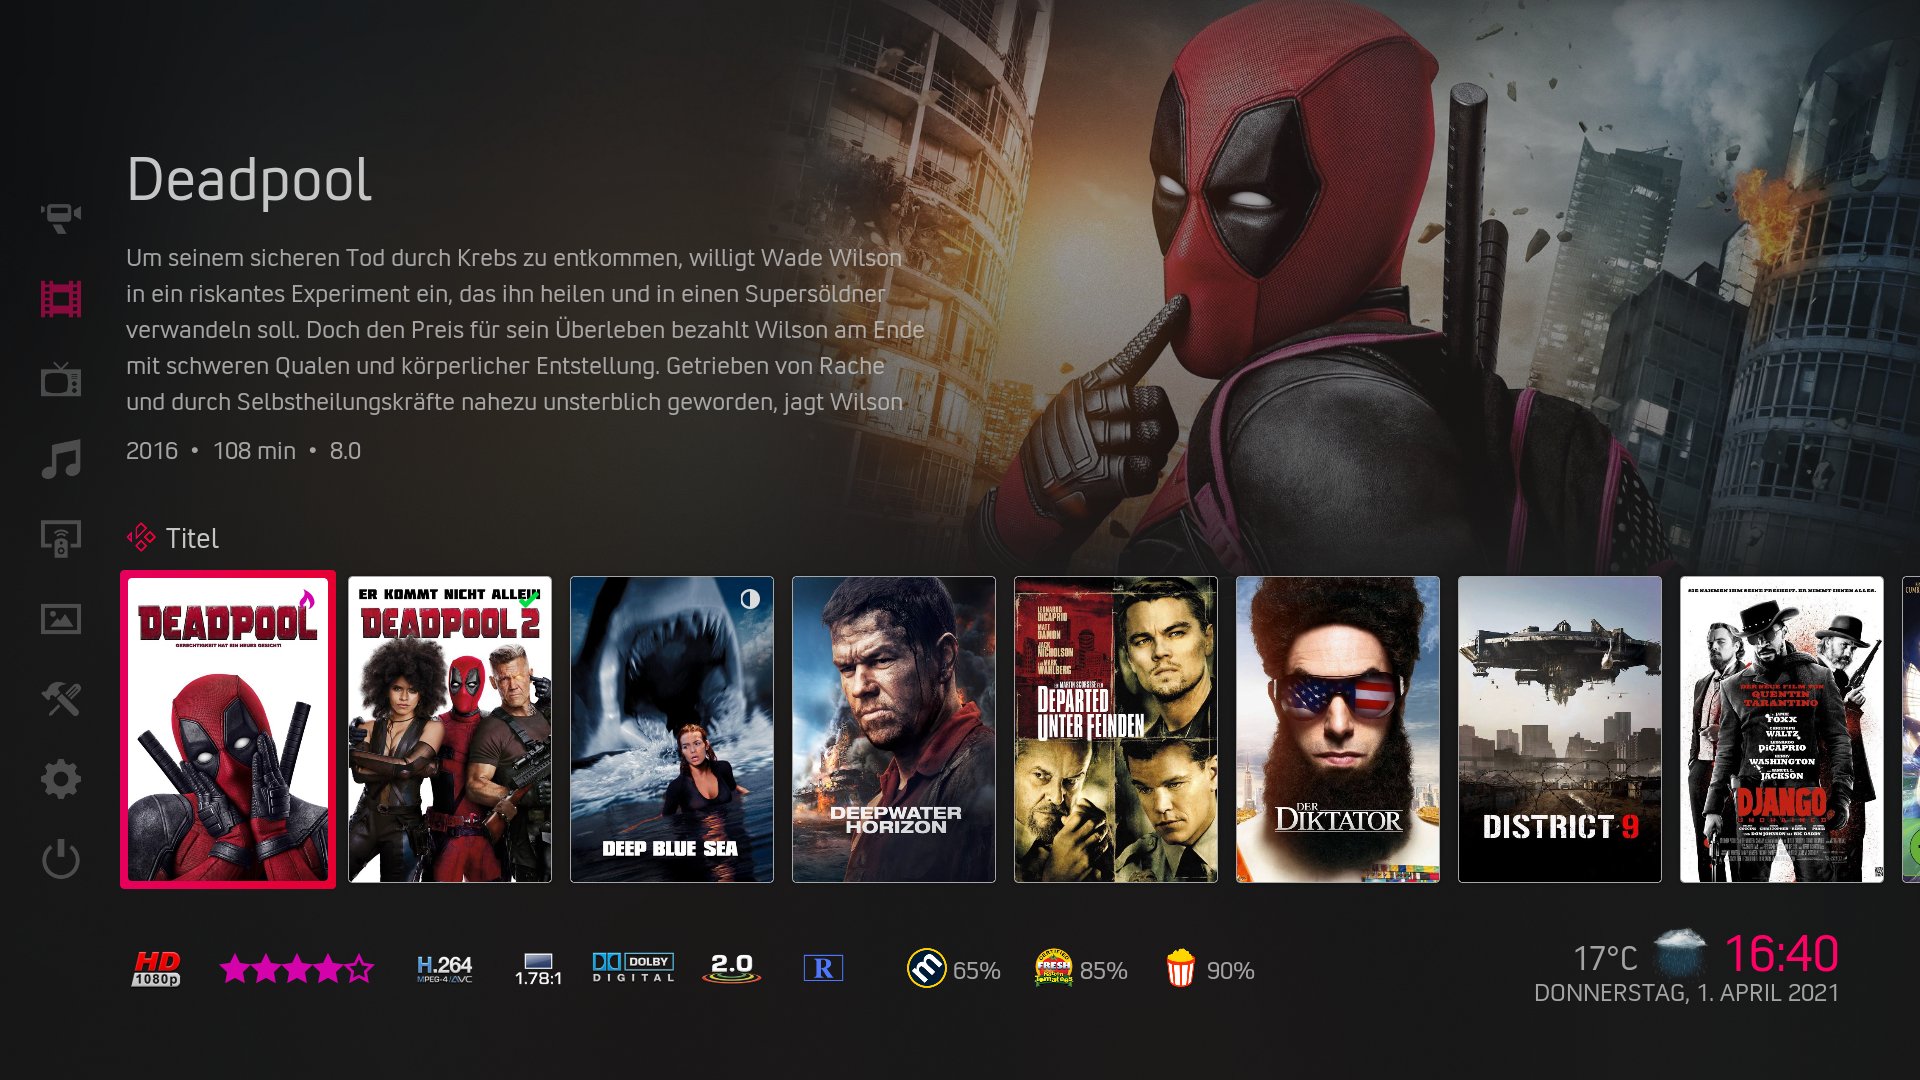Click the HD 1080p resolution badge
Image resolution: width=1920 pixels, height=1080 pixels.
pyautogui.click(x=157, y=968)
